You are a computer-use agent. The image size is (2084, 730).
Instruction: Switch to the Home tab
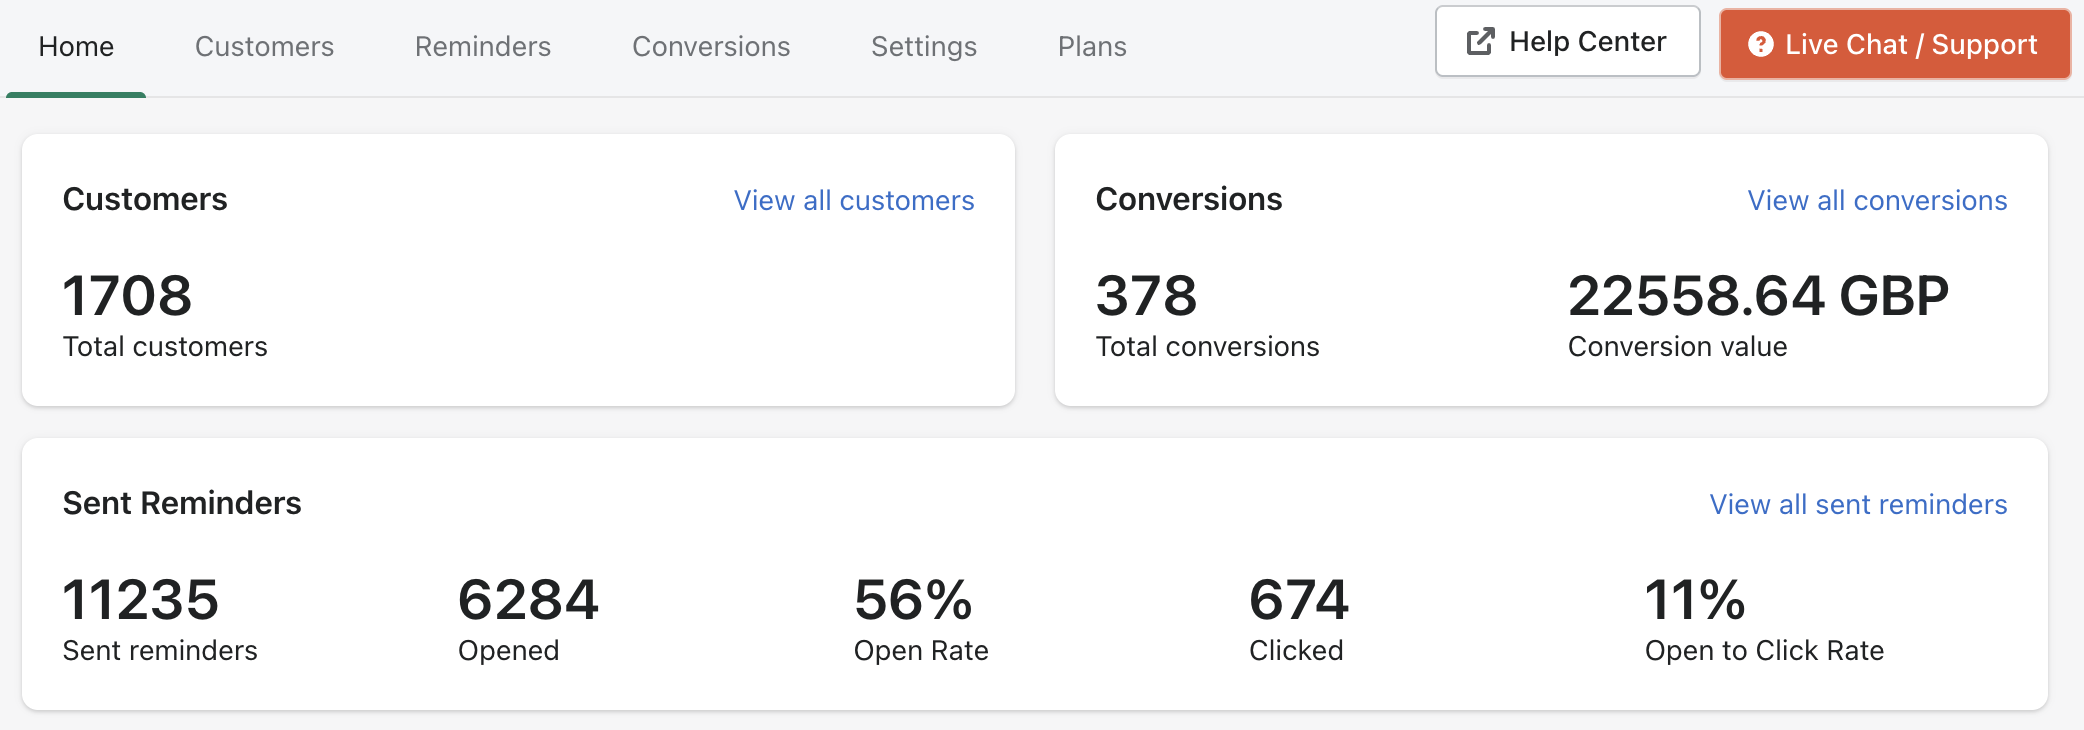click(76, 47)
